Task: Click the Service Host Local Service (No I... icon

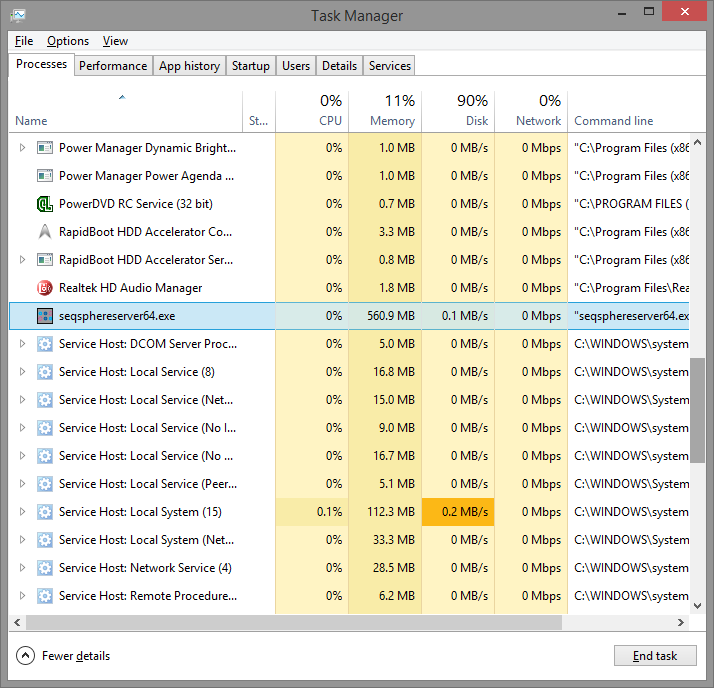Action: coord(45,428)
